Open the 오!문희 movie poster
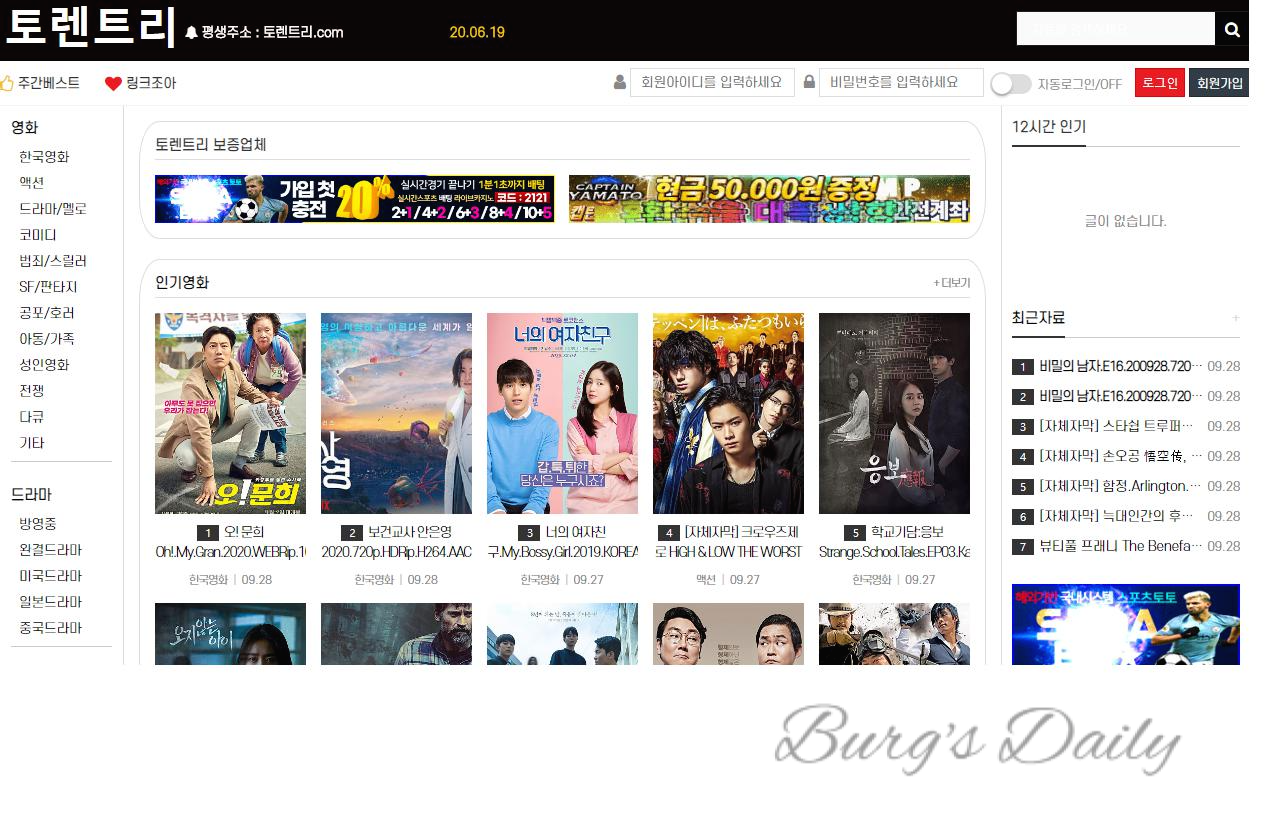 230,413
